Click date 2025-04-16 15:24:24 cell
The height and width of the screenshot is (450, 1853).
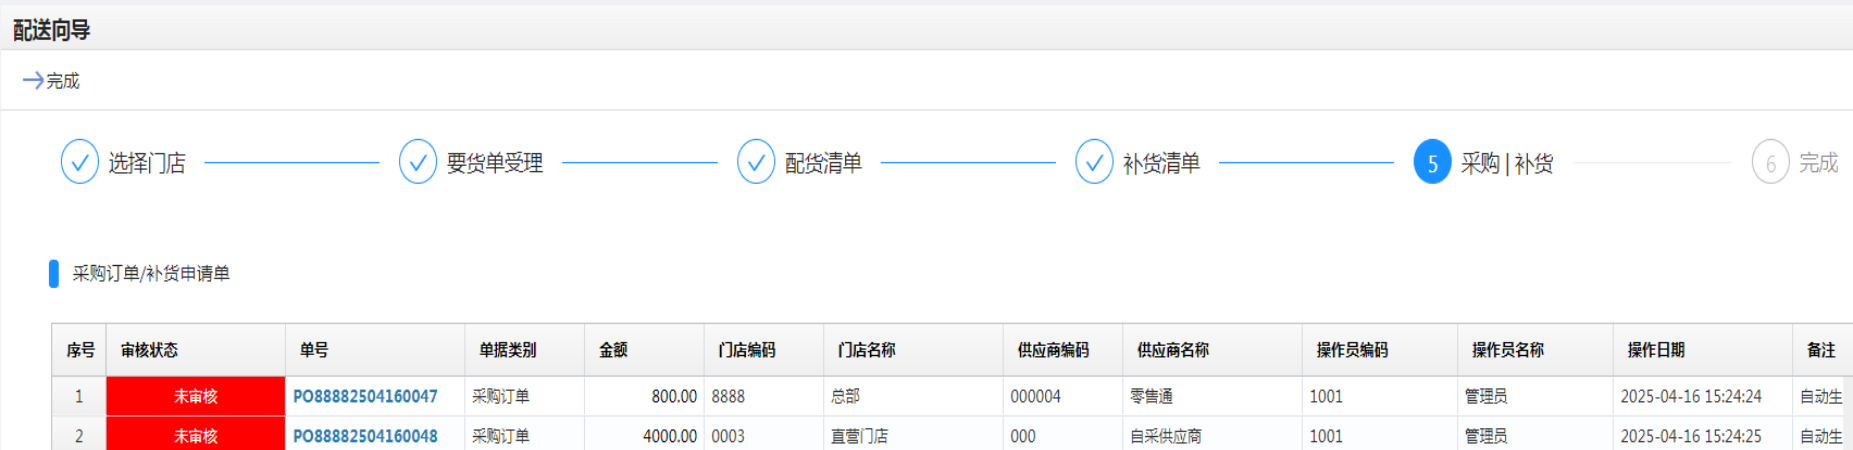[x=1702, y=397]
